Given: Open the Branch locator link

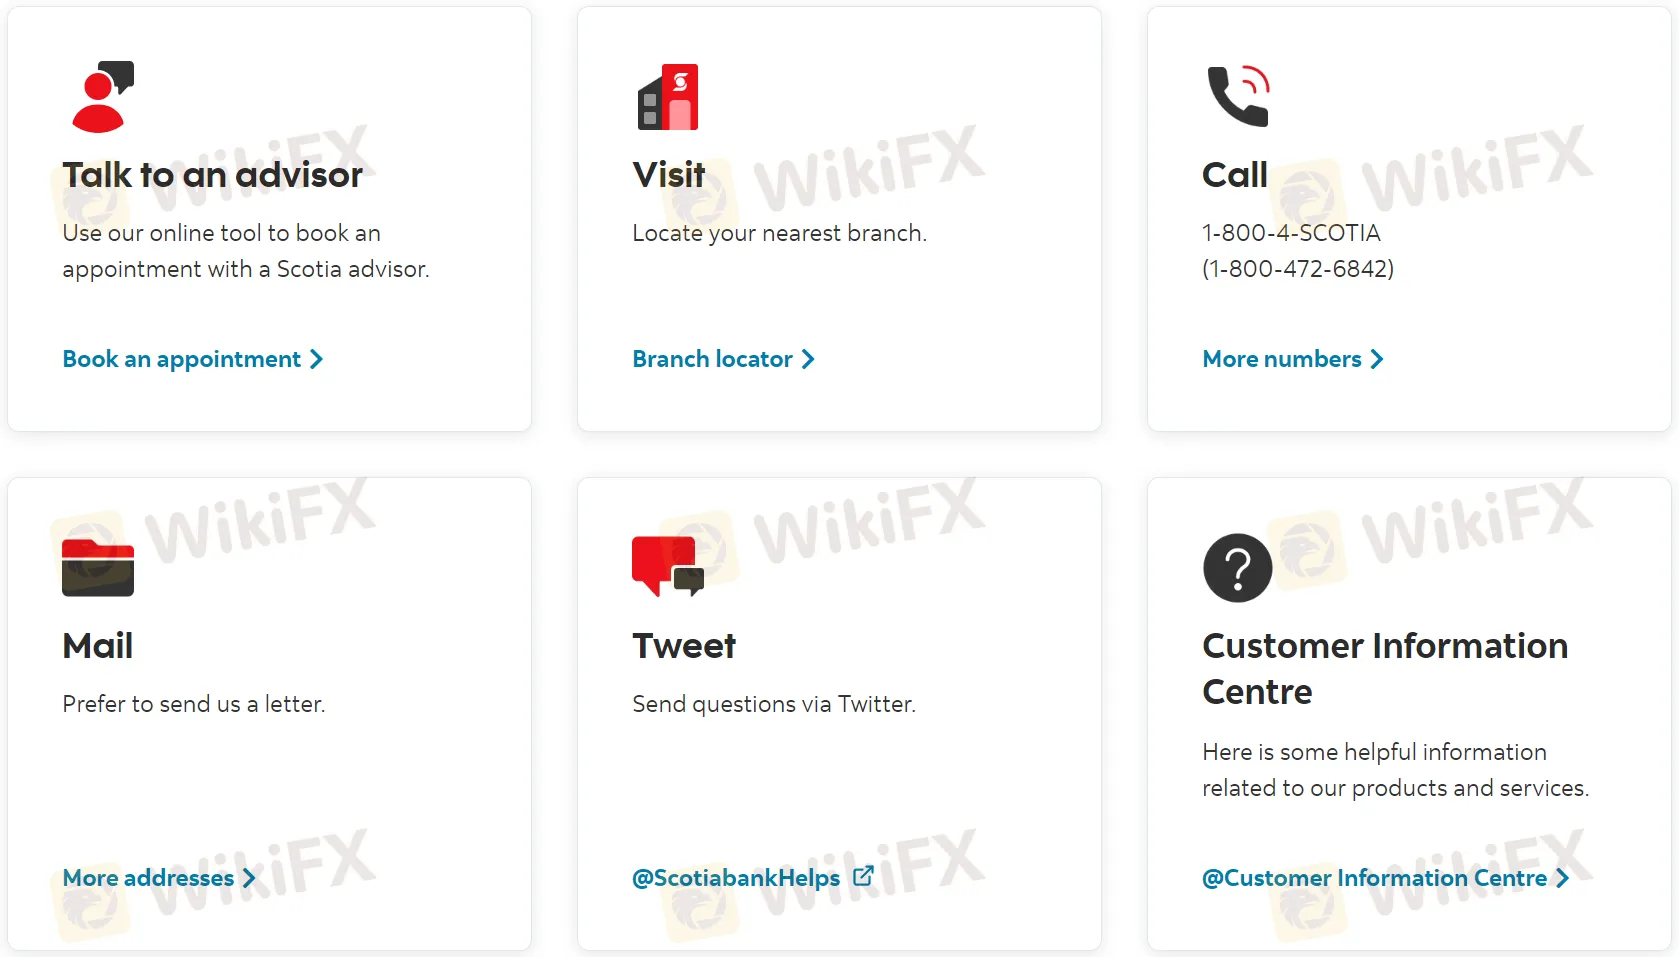Looking at the screenshot, I should coord(712,359).
